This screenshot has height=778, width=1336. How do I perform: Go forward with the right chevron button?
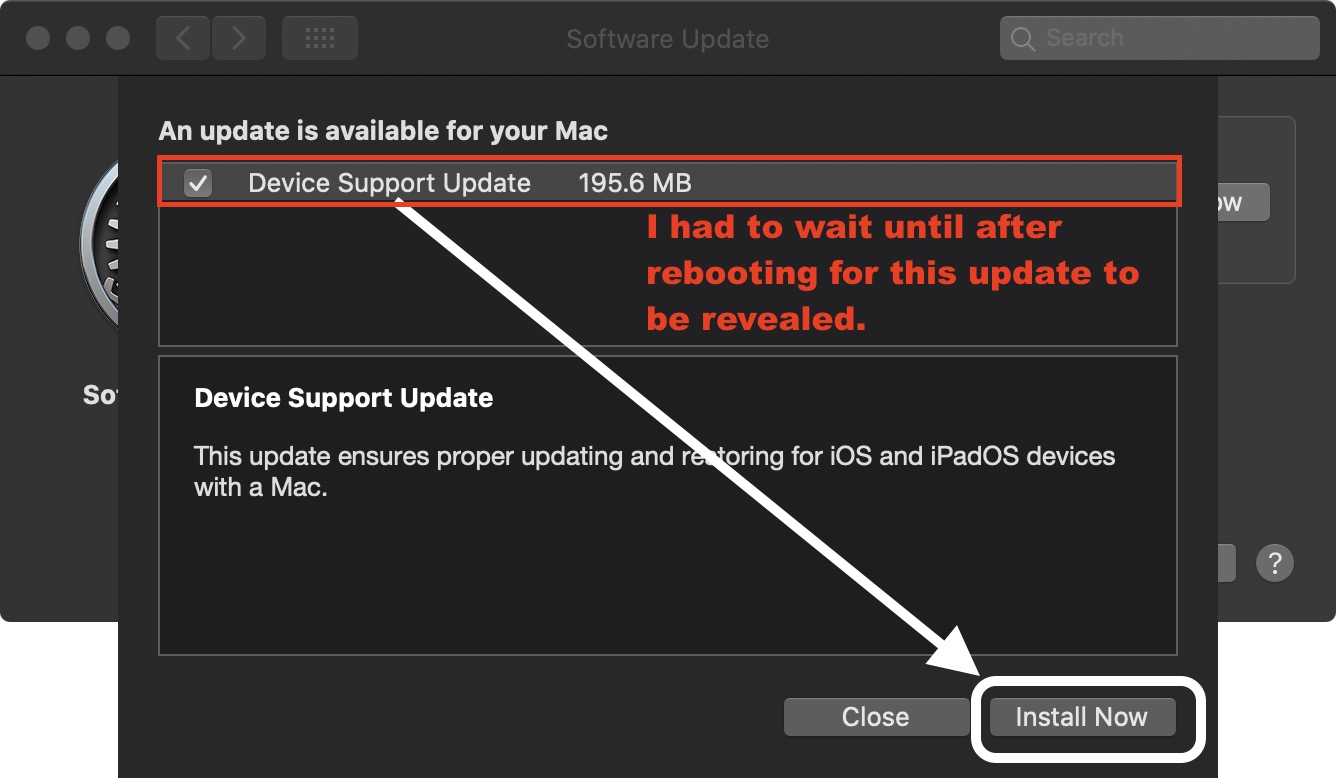tap(237, 38)
